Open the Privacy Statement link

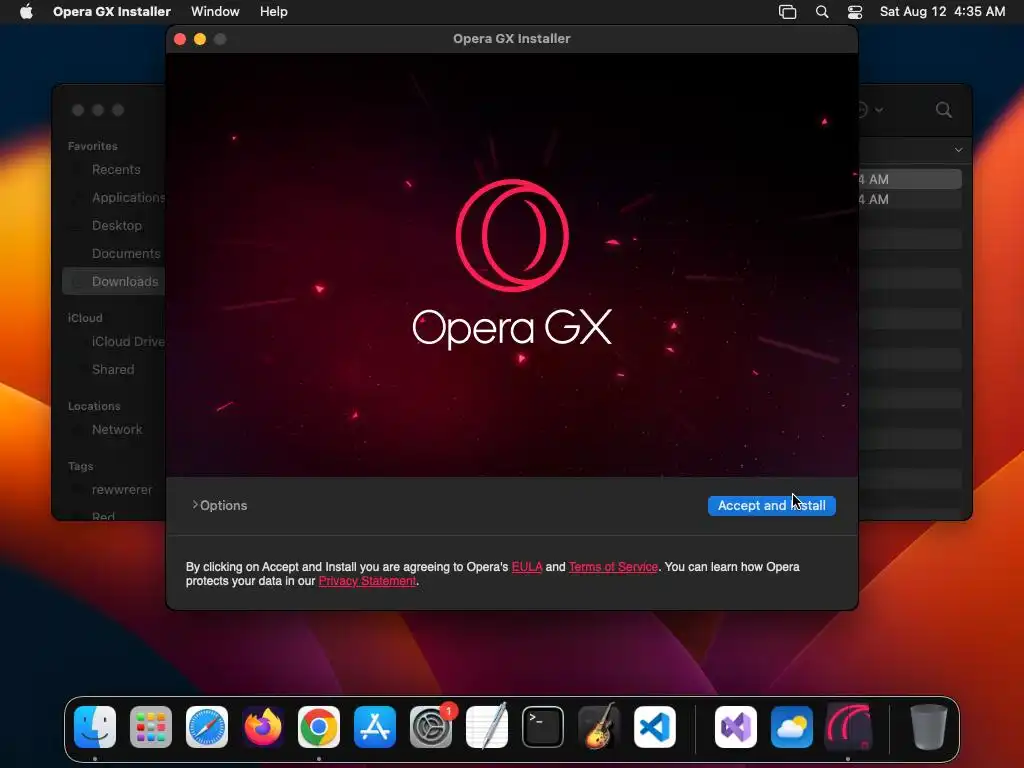(367, 581)
